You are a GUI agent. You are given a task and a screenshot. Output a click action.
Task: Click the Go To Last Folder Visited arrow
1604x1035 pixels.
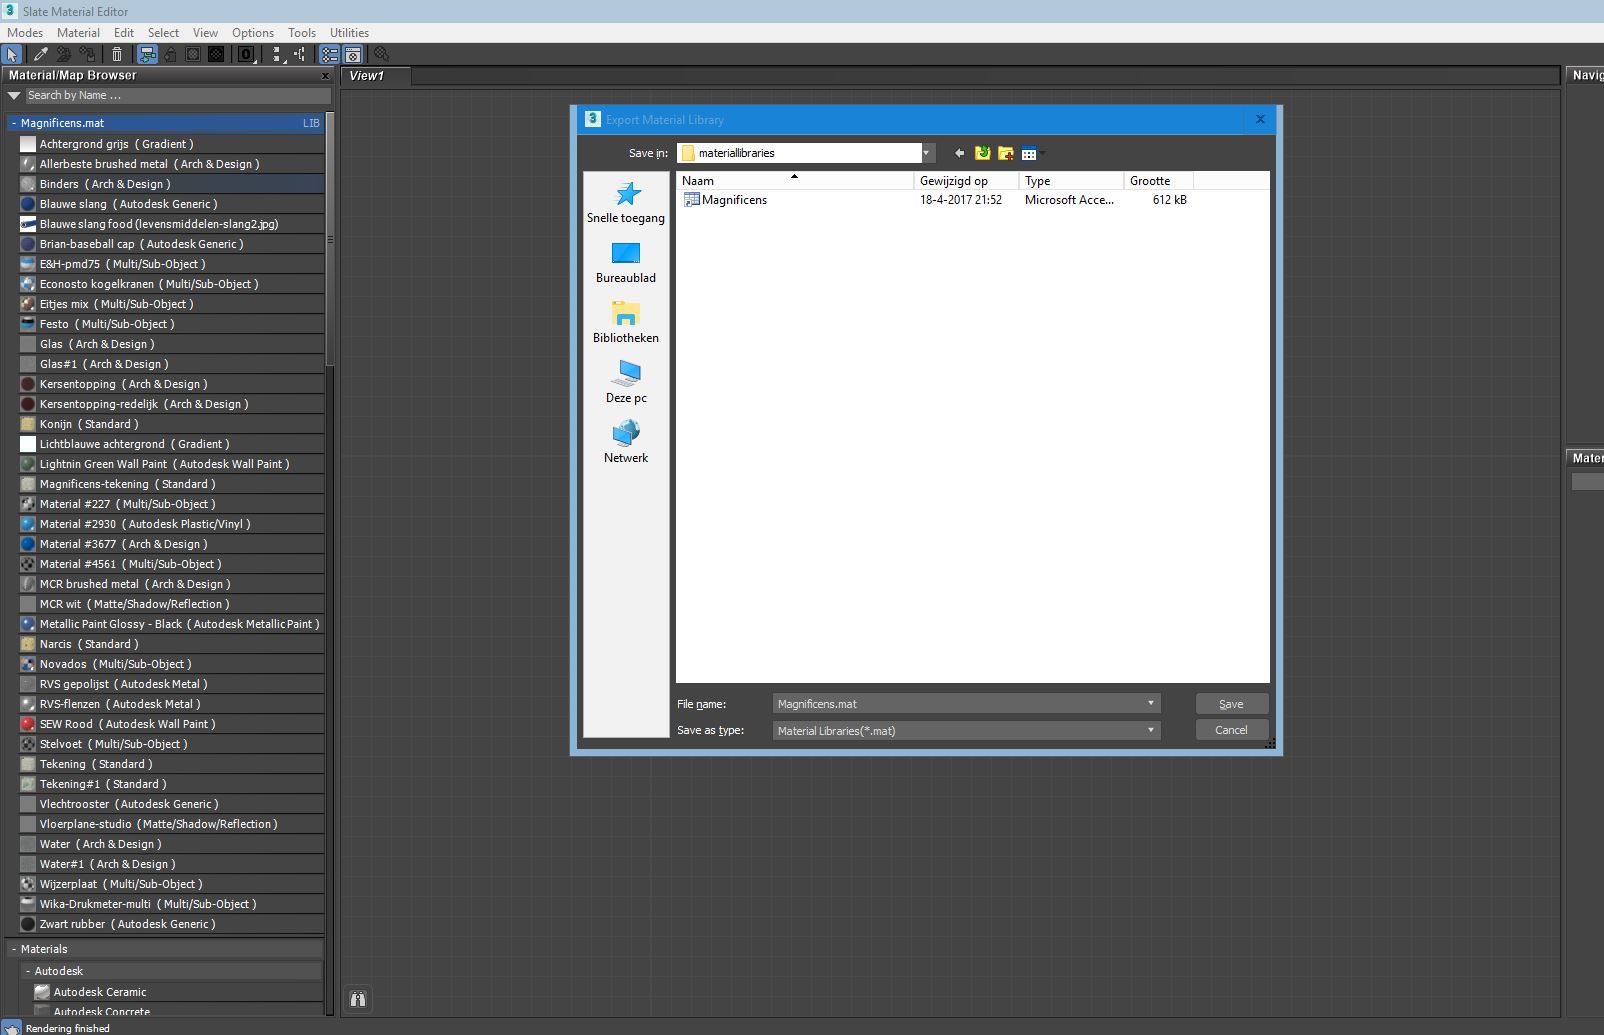pos(959,153)
